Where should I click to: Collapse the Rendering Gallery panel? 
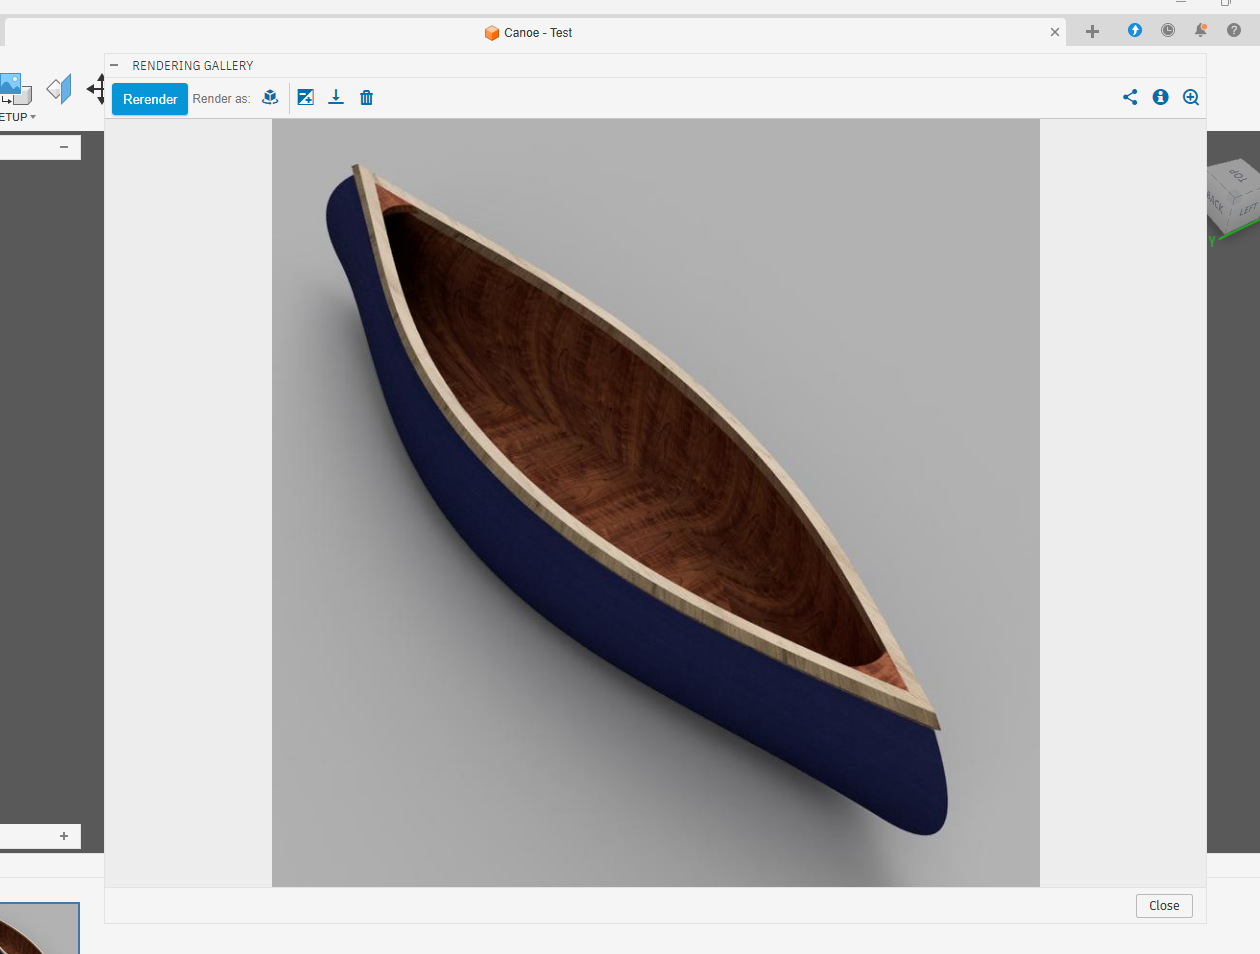point(114,65)
